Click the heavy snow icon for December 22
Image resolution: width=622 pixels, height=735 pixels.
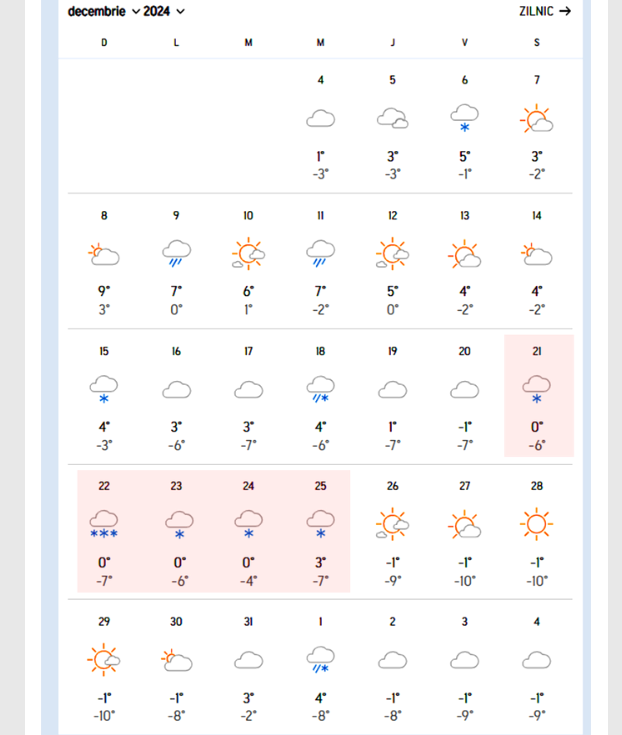tap(104, 523)
